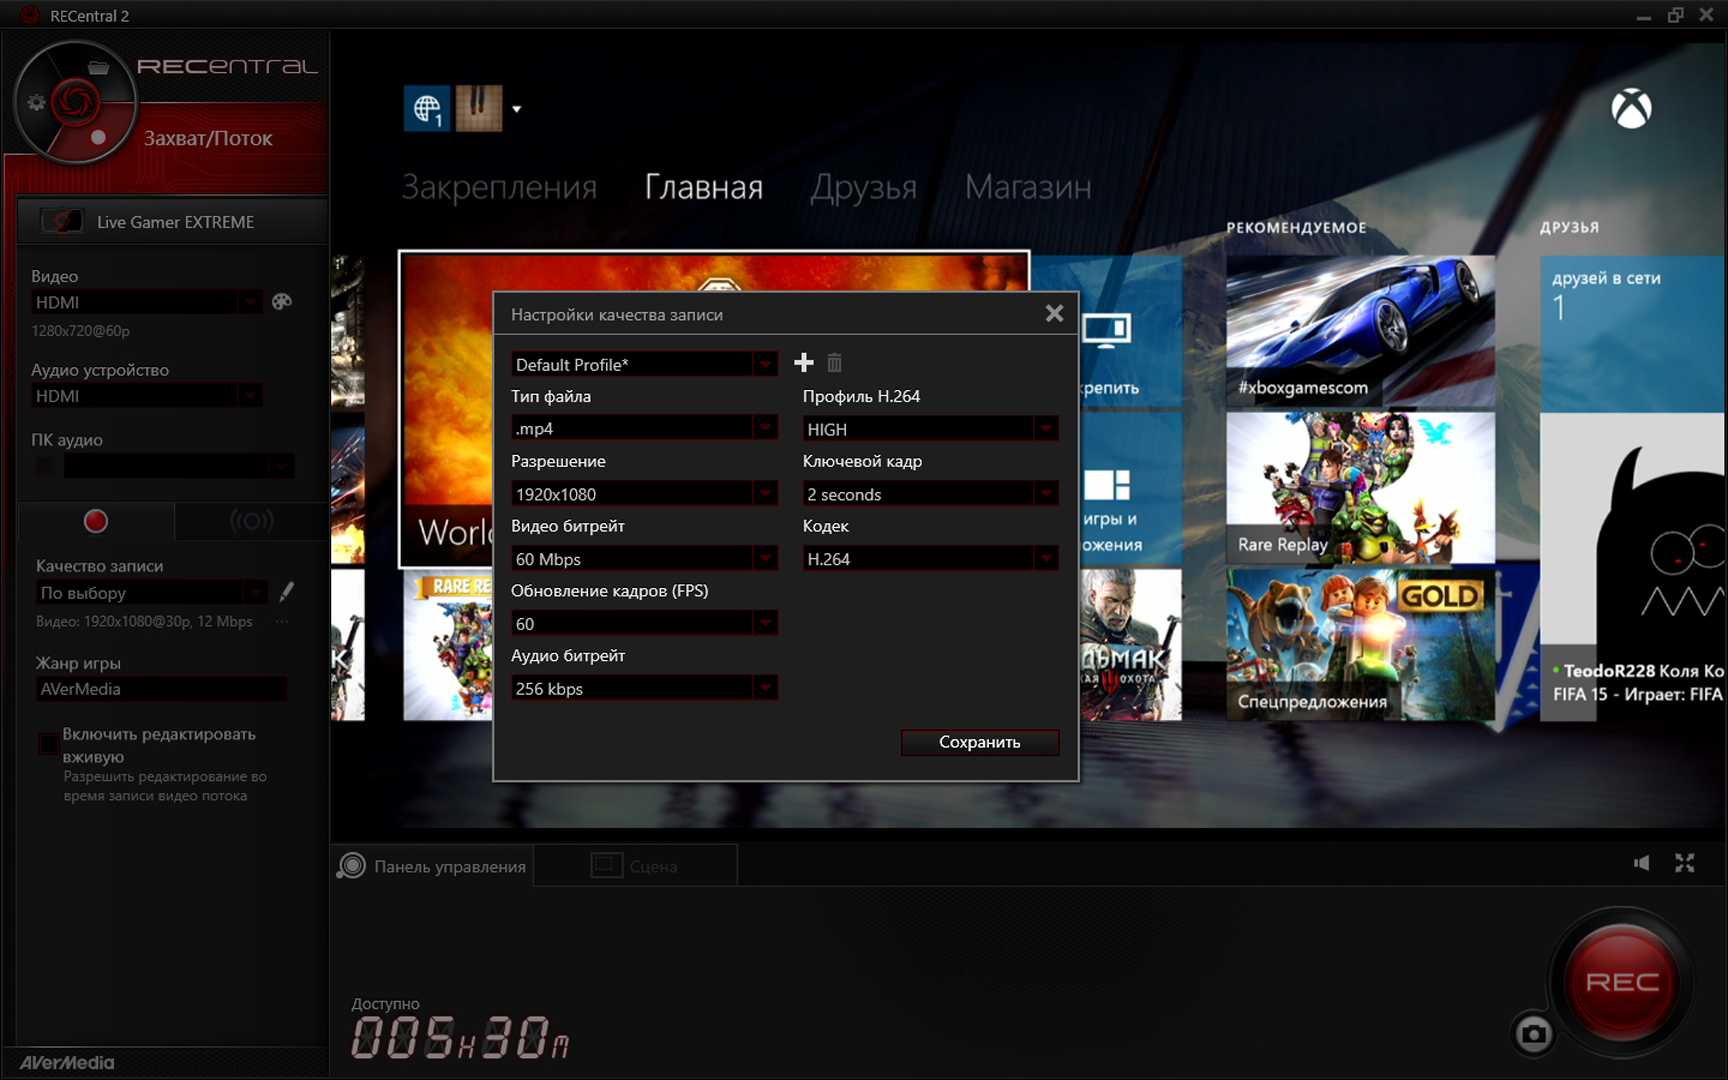Select the red record dot mode on dial
This screenshot has width=1728, height=1080.
[98, 137]
